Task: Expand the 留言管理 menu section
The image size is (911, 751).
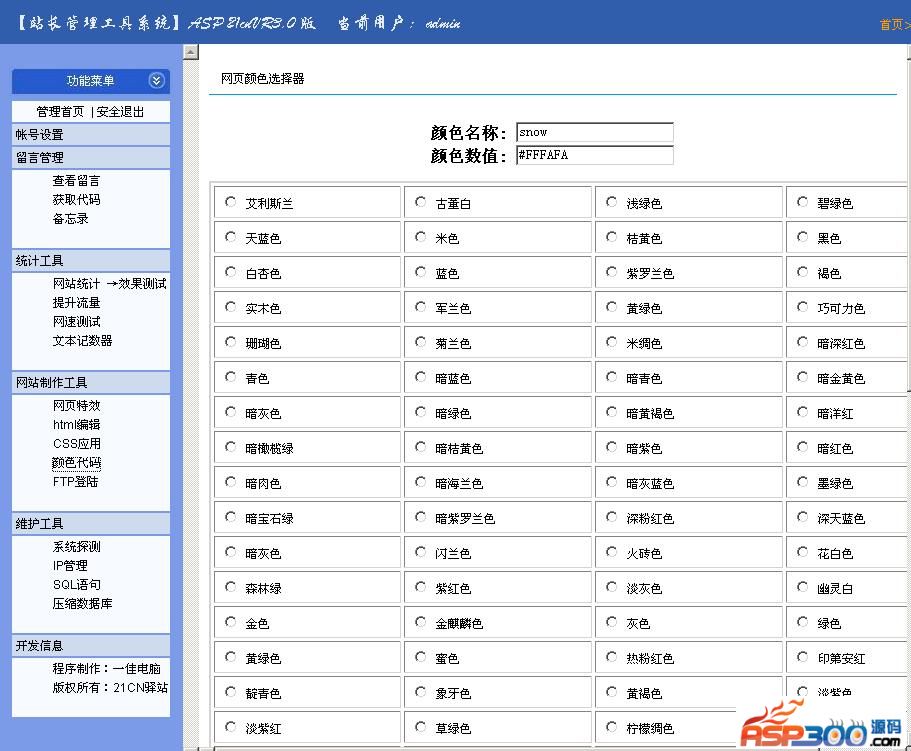Action: pyautogui.click(x=91, y=157)
